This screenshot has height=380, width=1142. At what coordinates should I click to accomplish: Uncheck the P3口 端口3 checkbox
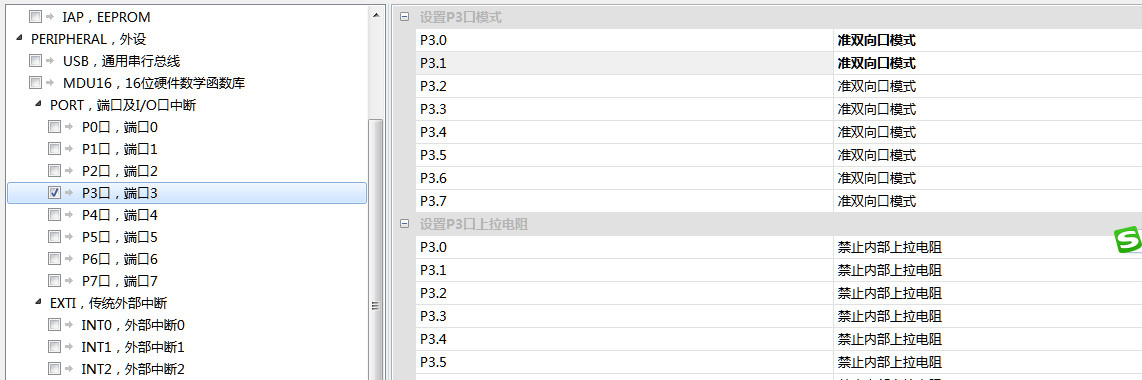tap(55, 193)
